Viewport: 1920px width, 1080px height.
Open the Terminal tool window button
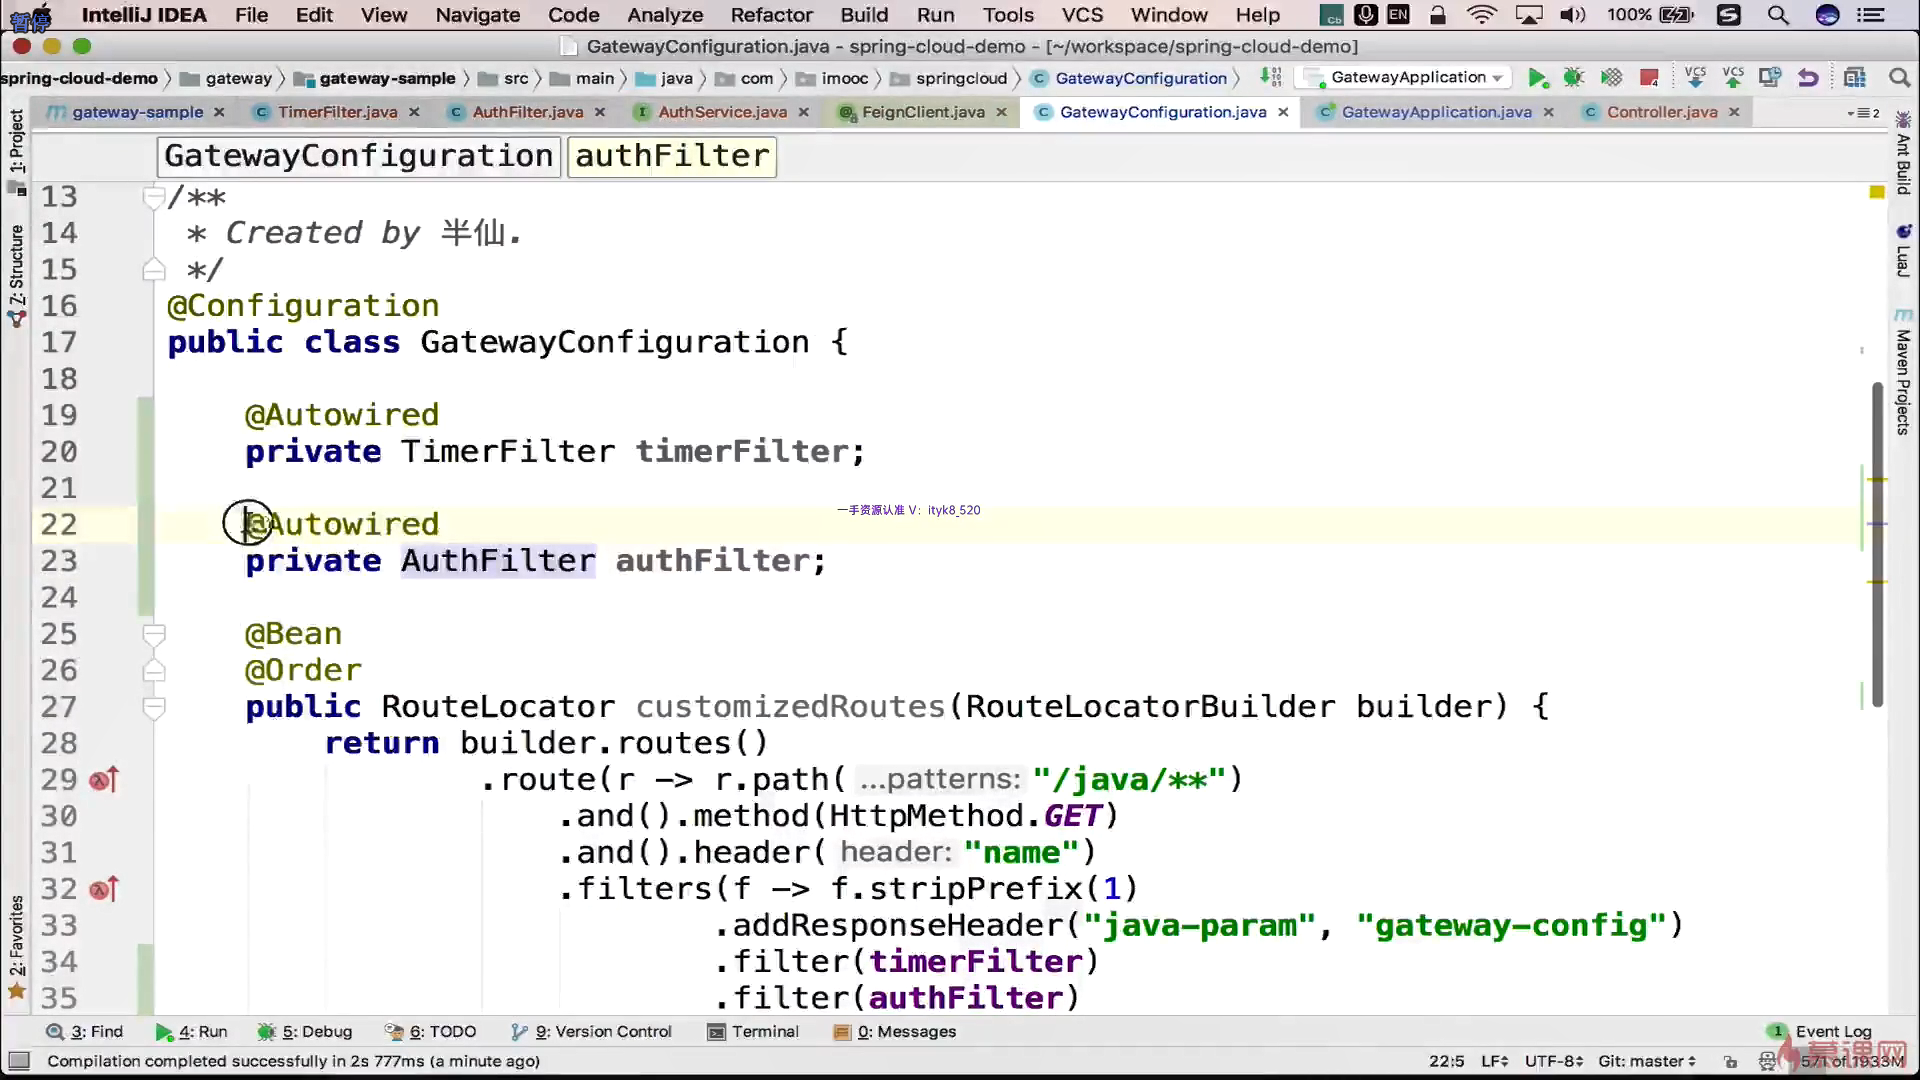click(753, 1032)
